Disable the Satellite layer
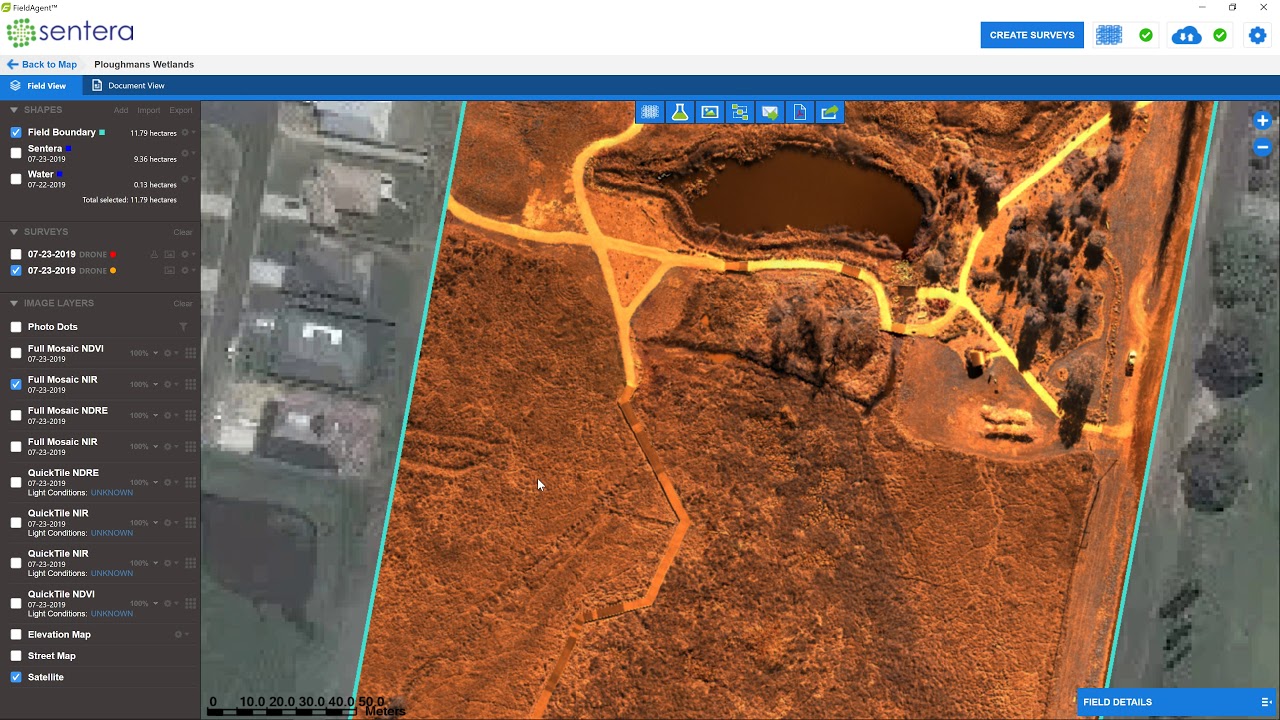This screenshot has width=1280, height=720. pyautogui.click(x=16, y=677)
